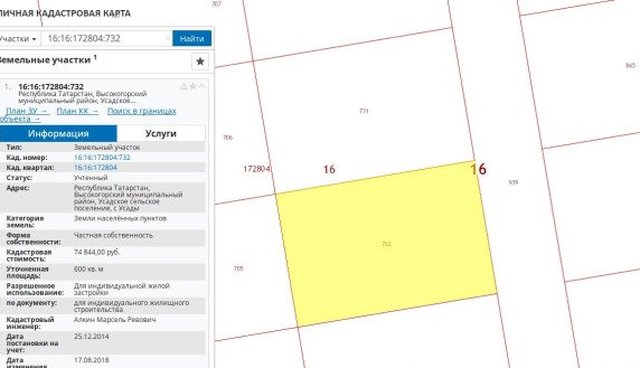Click parcel label 939 on the map
The height and width of the screenshot is (368, 640).
tap(513, 182)
